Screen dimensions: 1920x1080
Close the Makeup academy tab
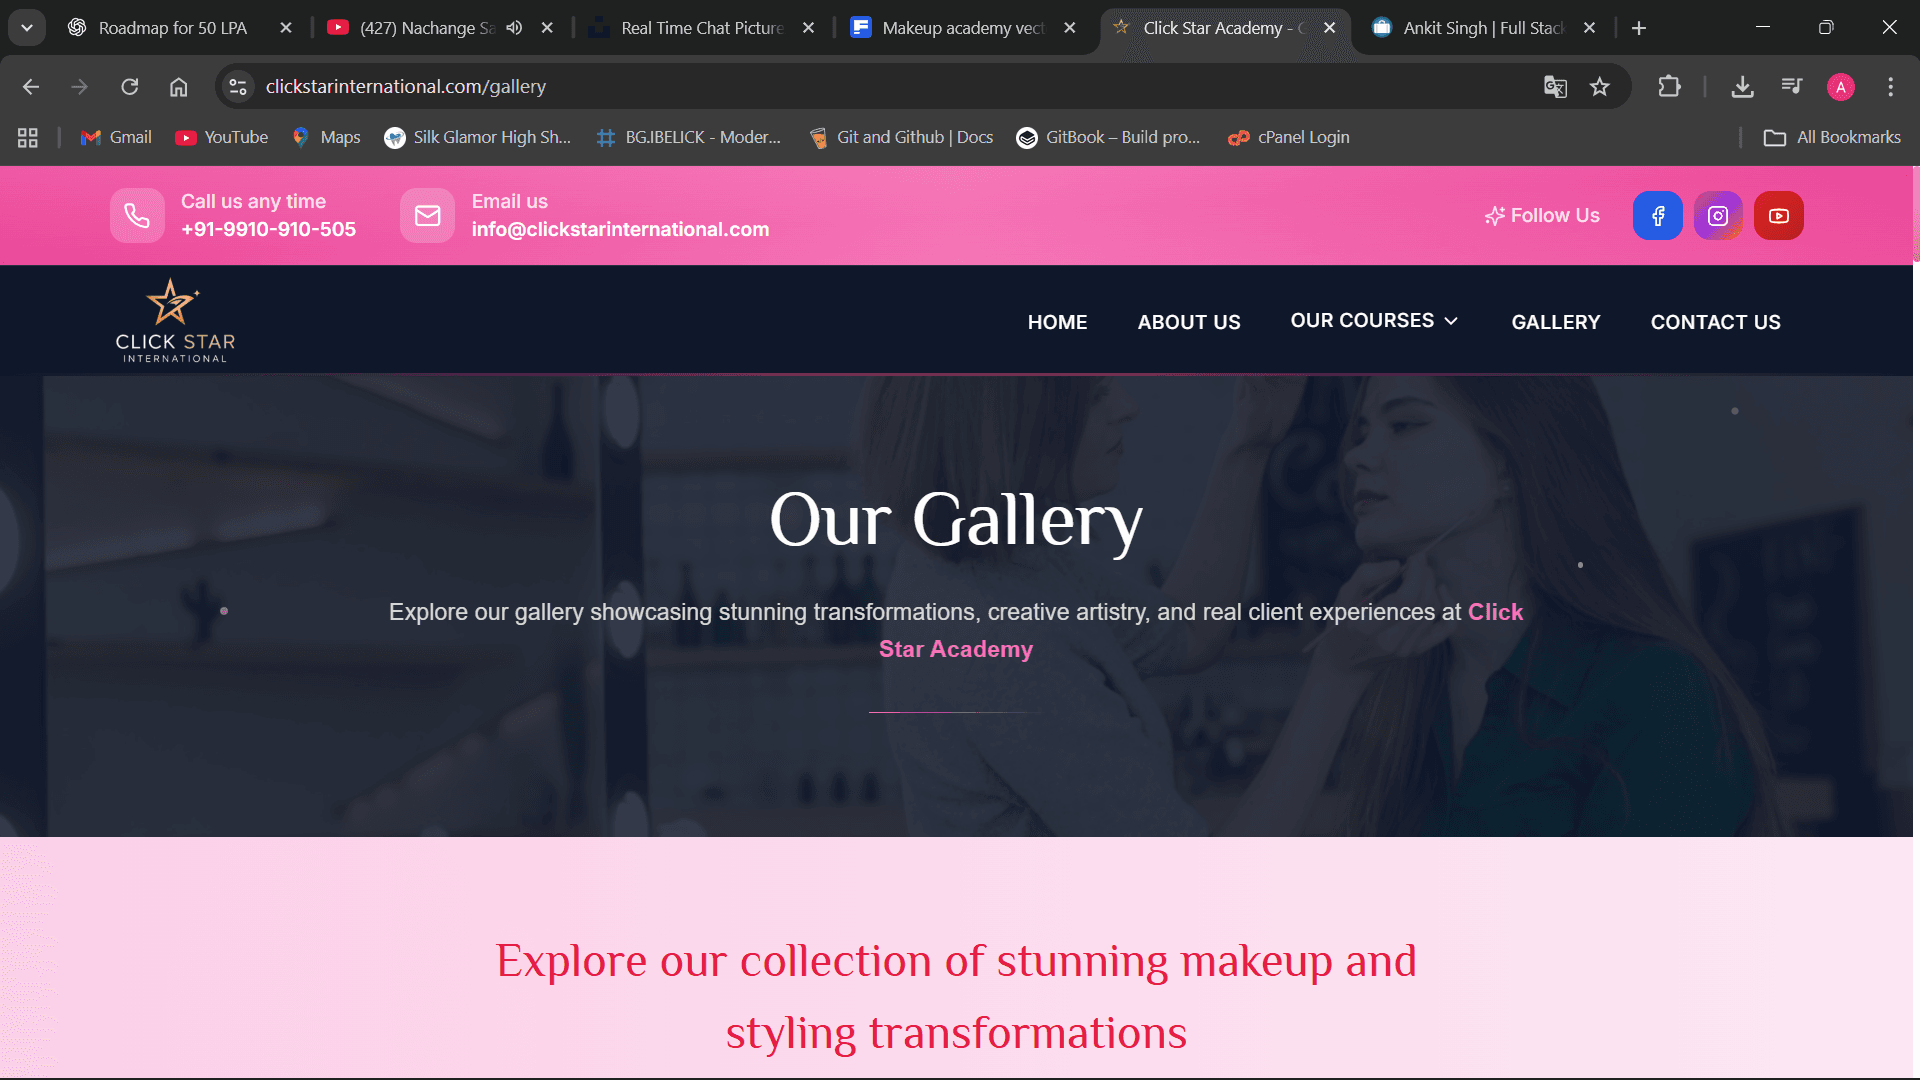pos(1070,28)
